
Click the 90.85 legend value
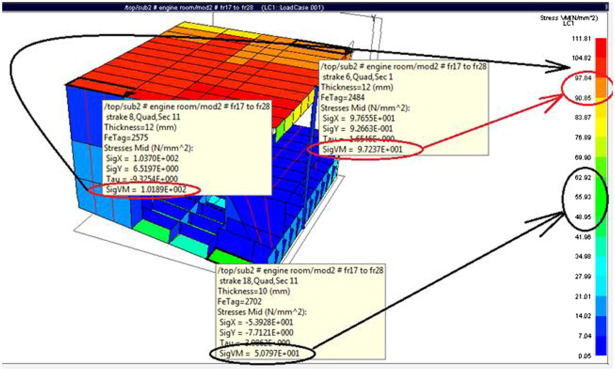pyautogui.click(x=583, y=98)
